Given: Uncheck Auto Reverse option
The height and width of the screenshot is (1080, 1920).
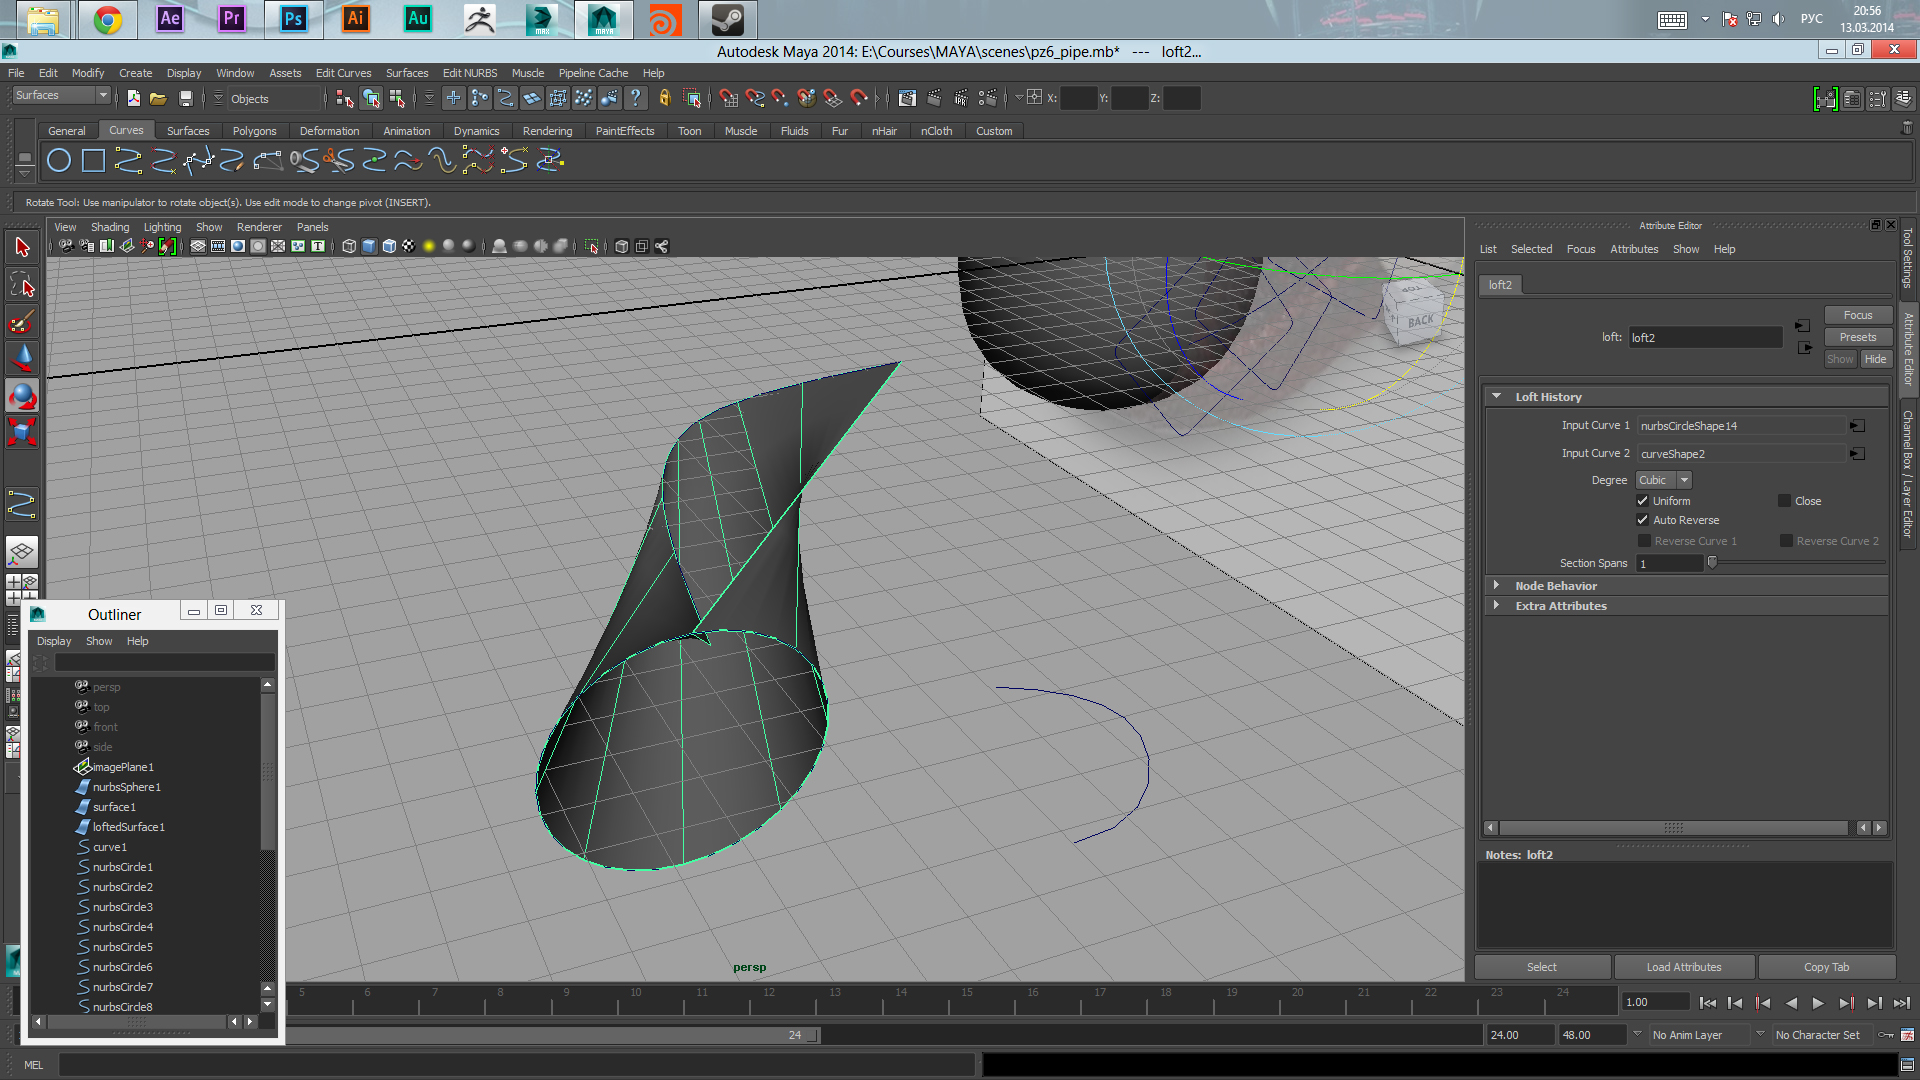Looking at the screenshot, I should (x=1642, y=520).
